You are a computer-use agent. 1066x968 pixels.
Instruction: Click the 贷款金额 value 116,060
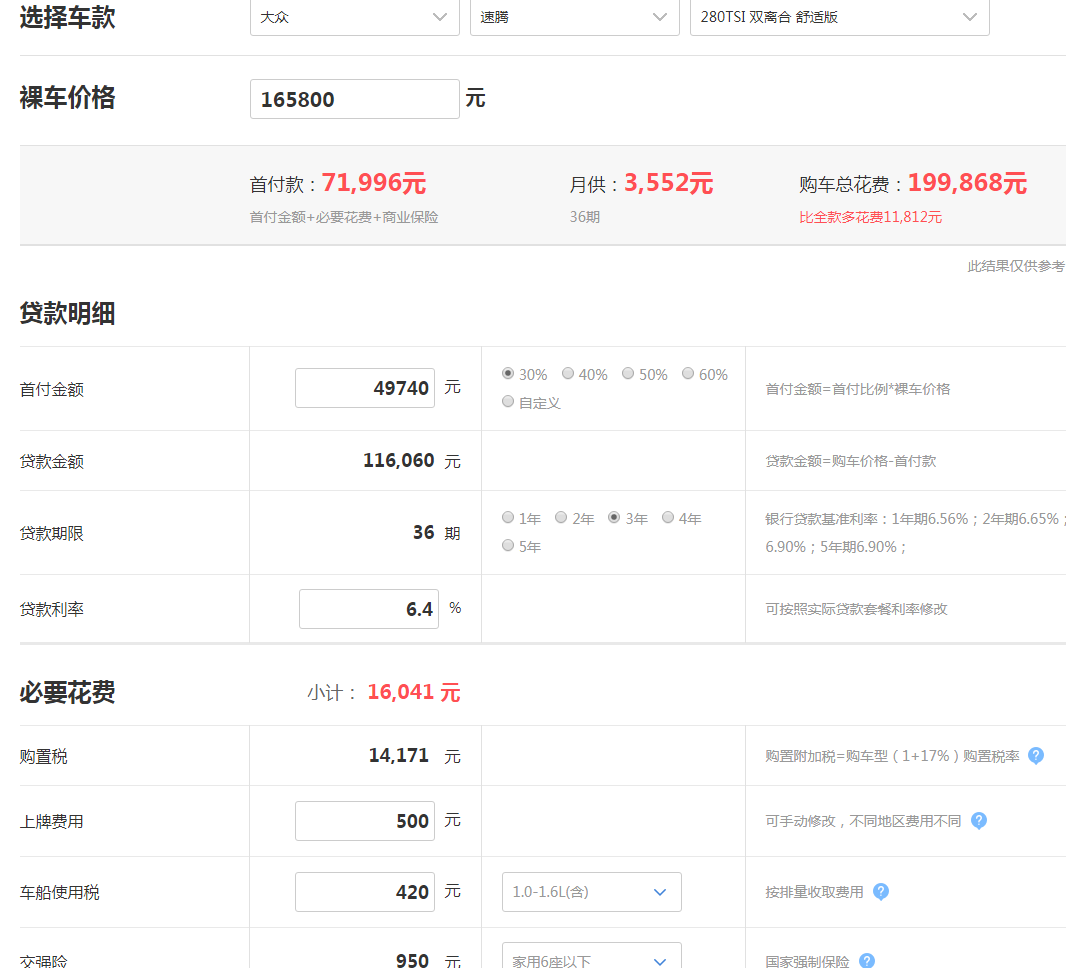pos(398,461)
